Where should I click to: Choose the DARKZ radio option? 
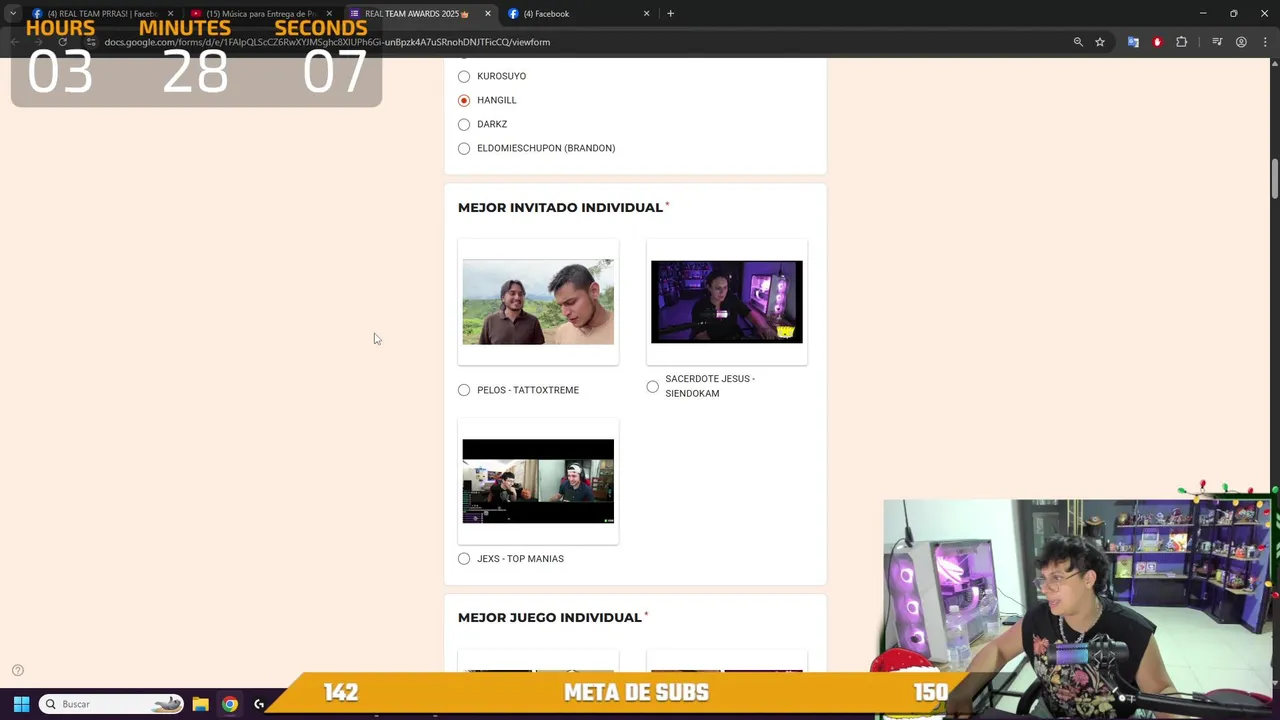click(x=464, y=124)
